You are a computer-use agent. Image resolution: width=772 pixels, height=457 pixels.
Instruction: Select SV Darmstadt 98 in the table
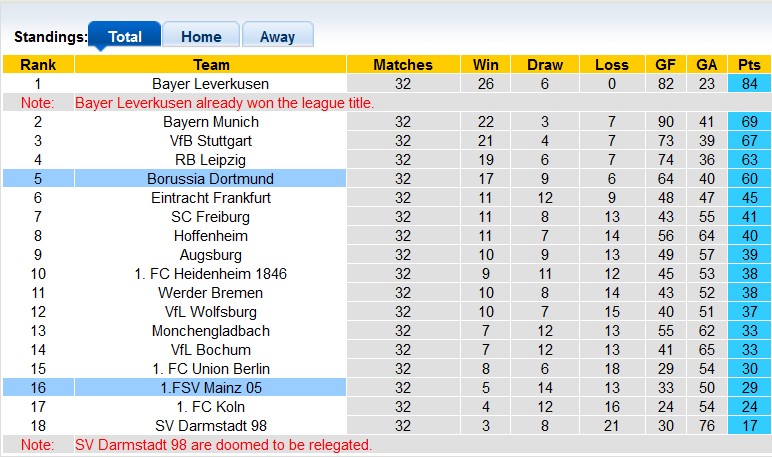[x=210, y=426]
